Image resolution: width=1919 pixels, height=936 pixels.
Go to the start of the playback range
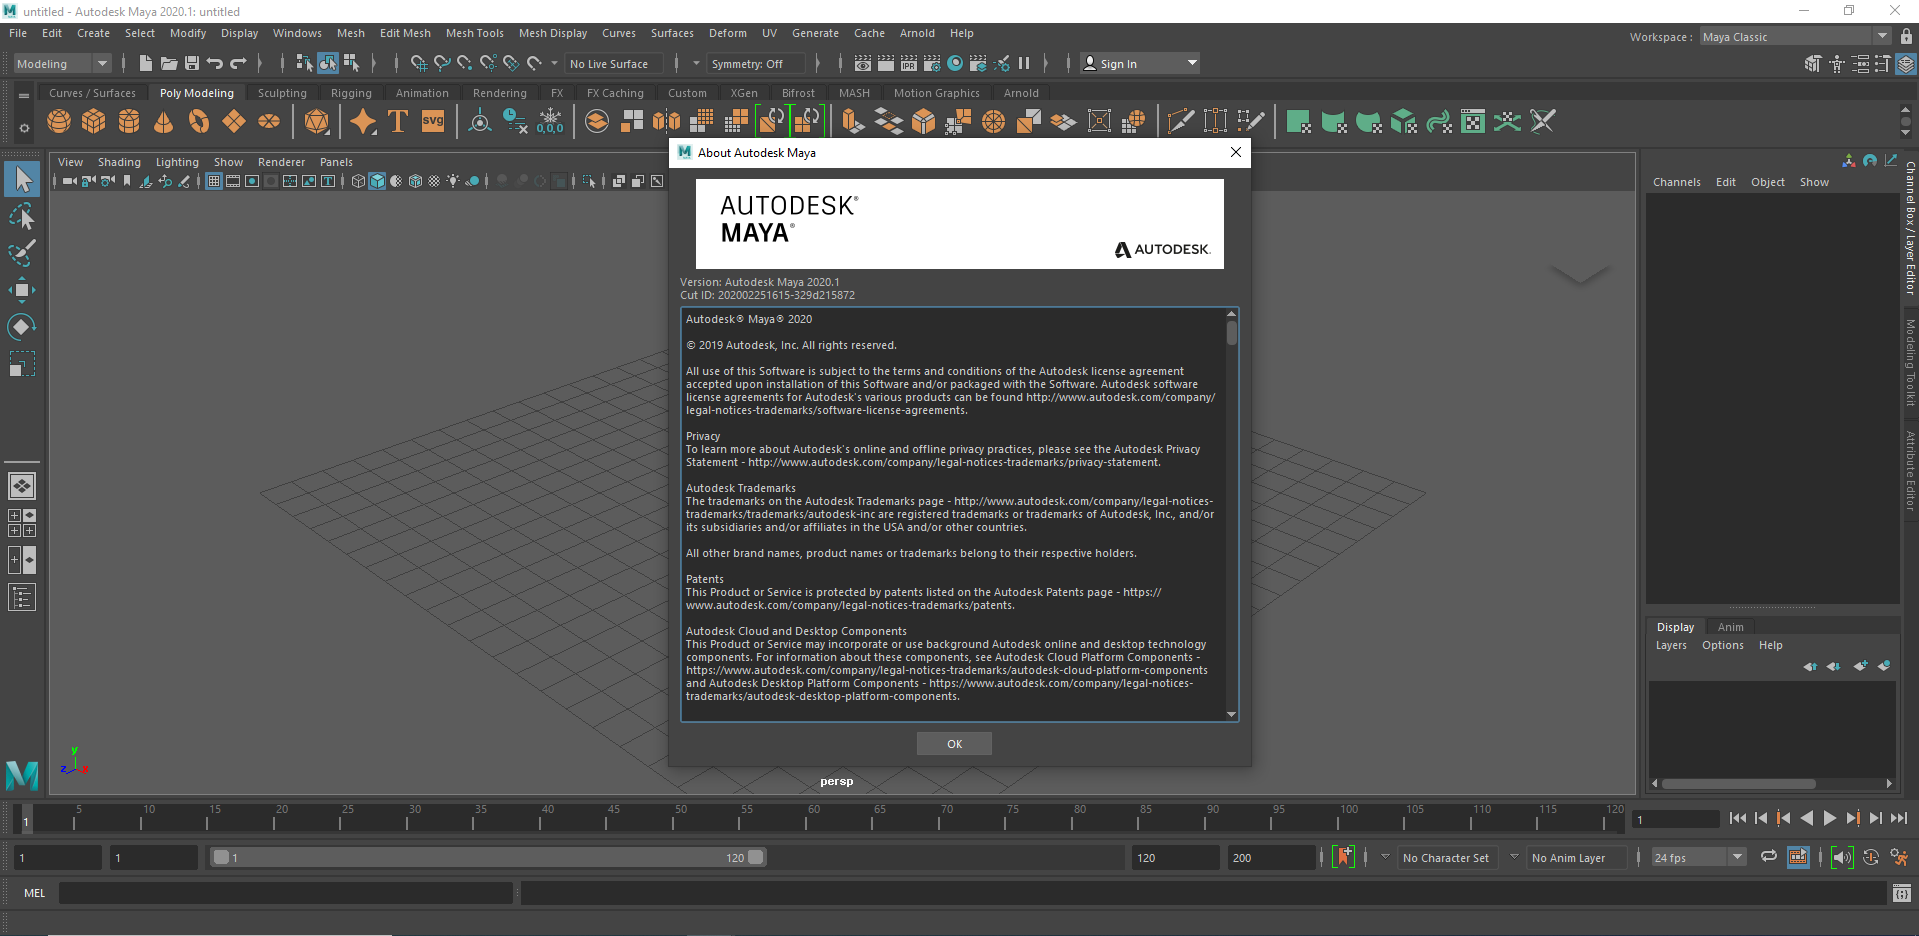click(1738, 818)
